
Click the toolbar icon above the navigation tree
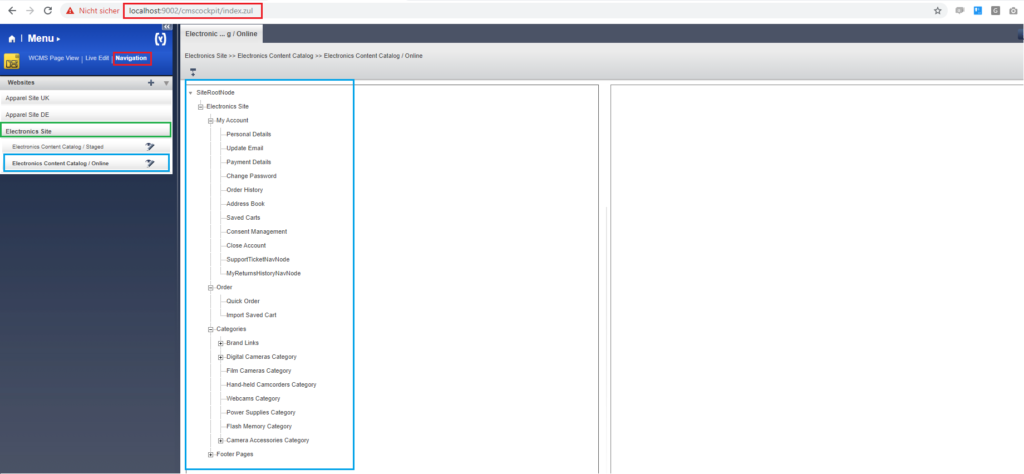(x=192, y=71)
